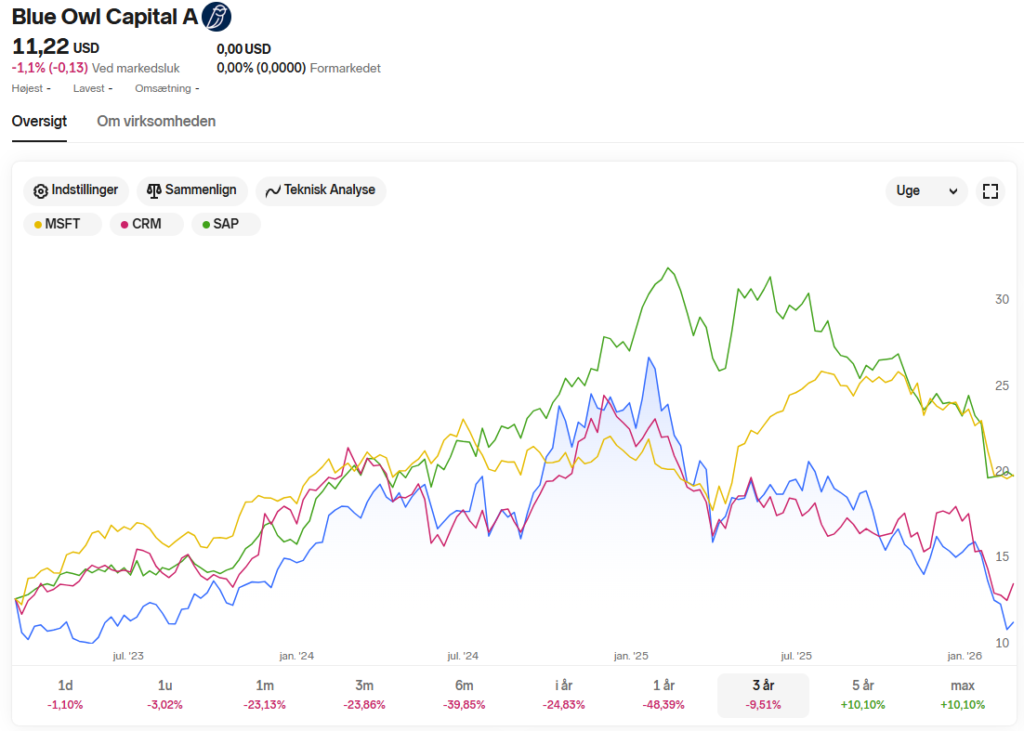This screenshot has height=731, width=1024.
Task: Click the wave icon in Teknisk Analyse
Action: point(272,191)
